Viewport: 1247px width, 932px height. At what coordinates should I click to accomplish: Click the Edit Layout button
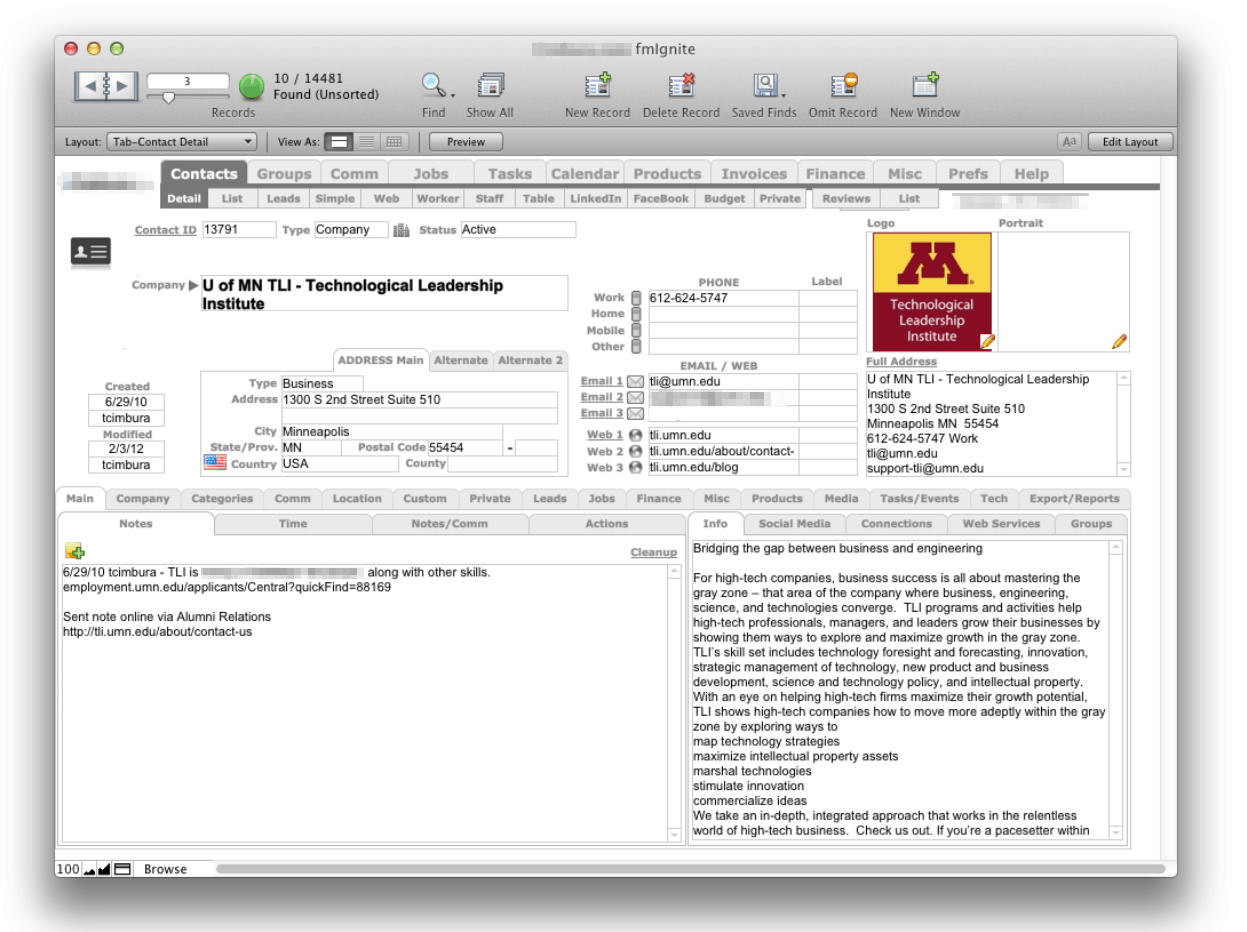click(1130, 142)
